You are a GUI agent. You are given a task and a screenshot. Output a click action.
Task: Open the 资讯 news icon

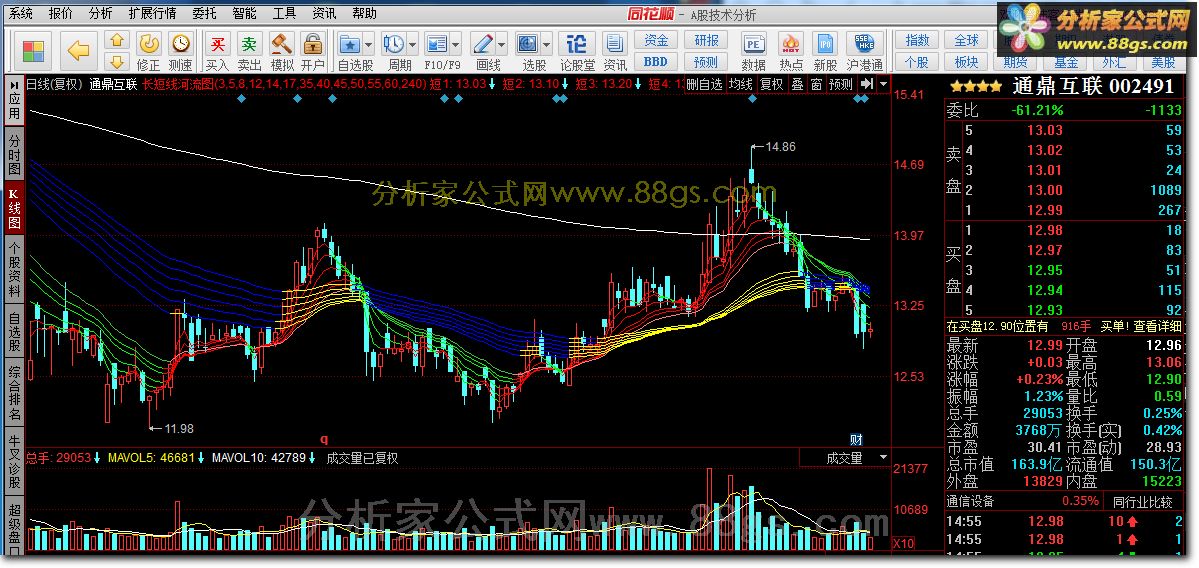click(615, 51)
